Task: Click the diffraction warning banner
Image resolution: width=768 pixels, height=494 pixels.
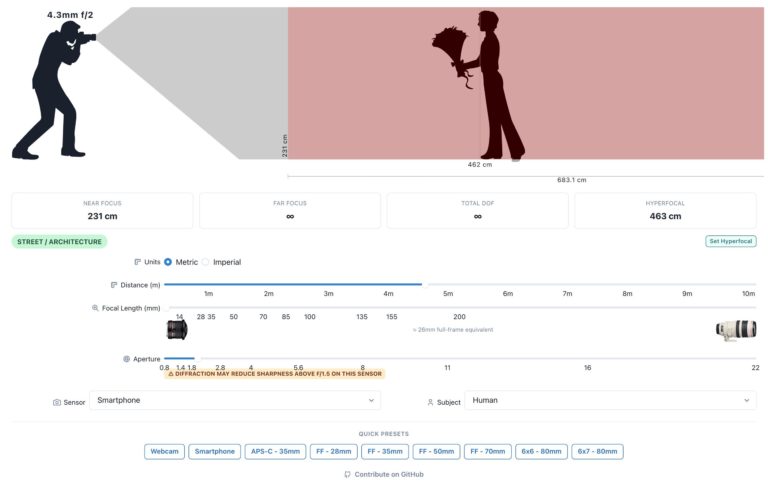Action: tap(275, 374)
